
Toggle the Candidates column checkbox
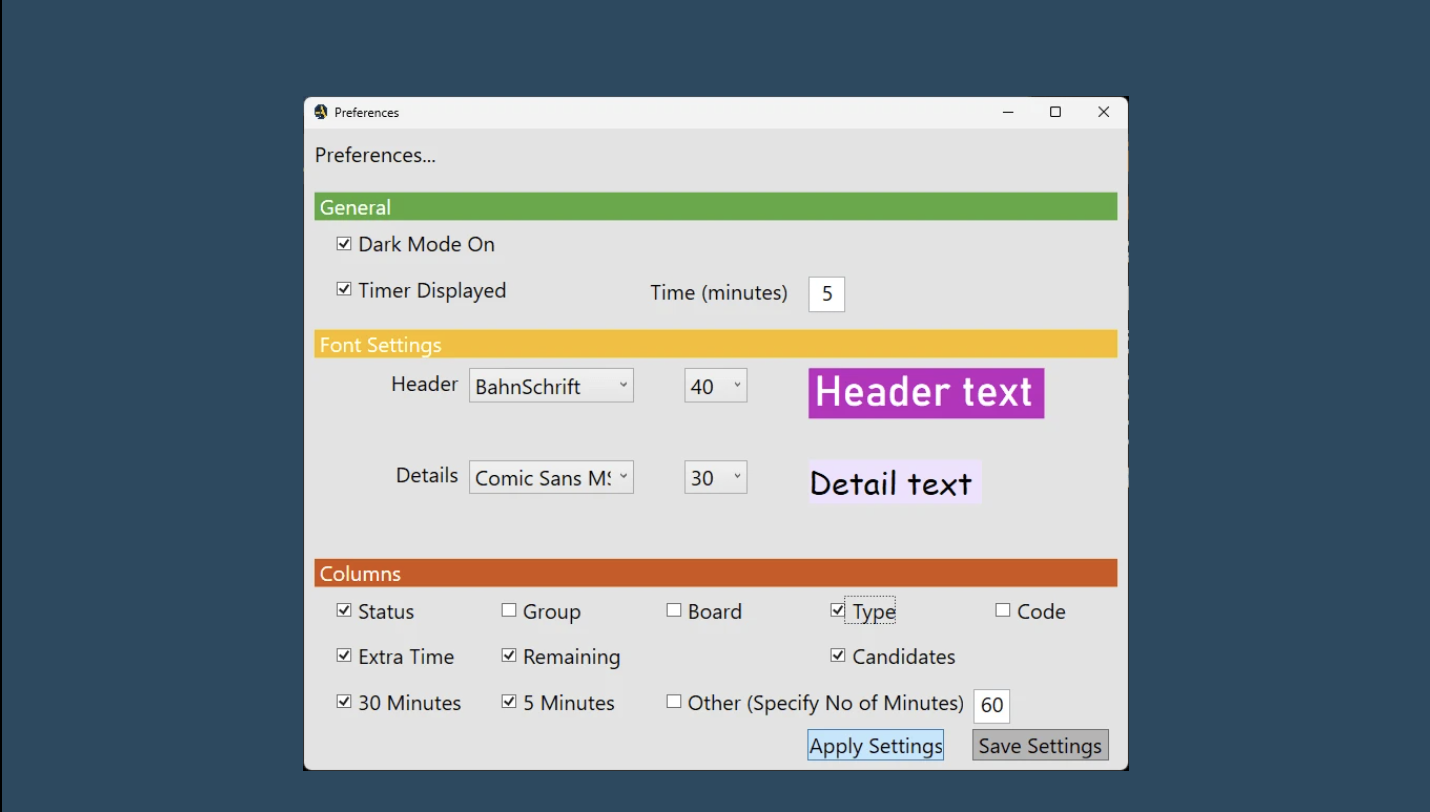coord(838,656)
